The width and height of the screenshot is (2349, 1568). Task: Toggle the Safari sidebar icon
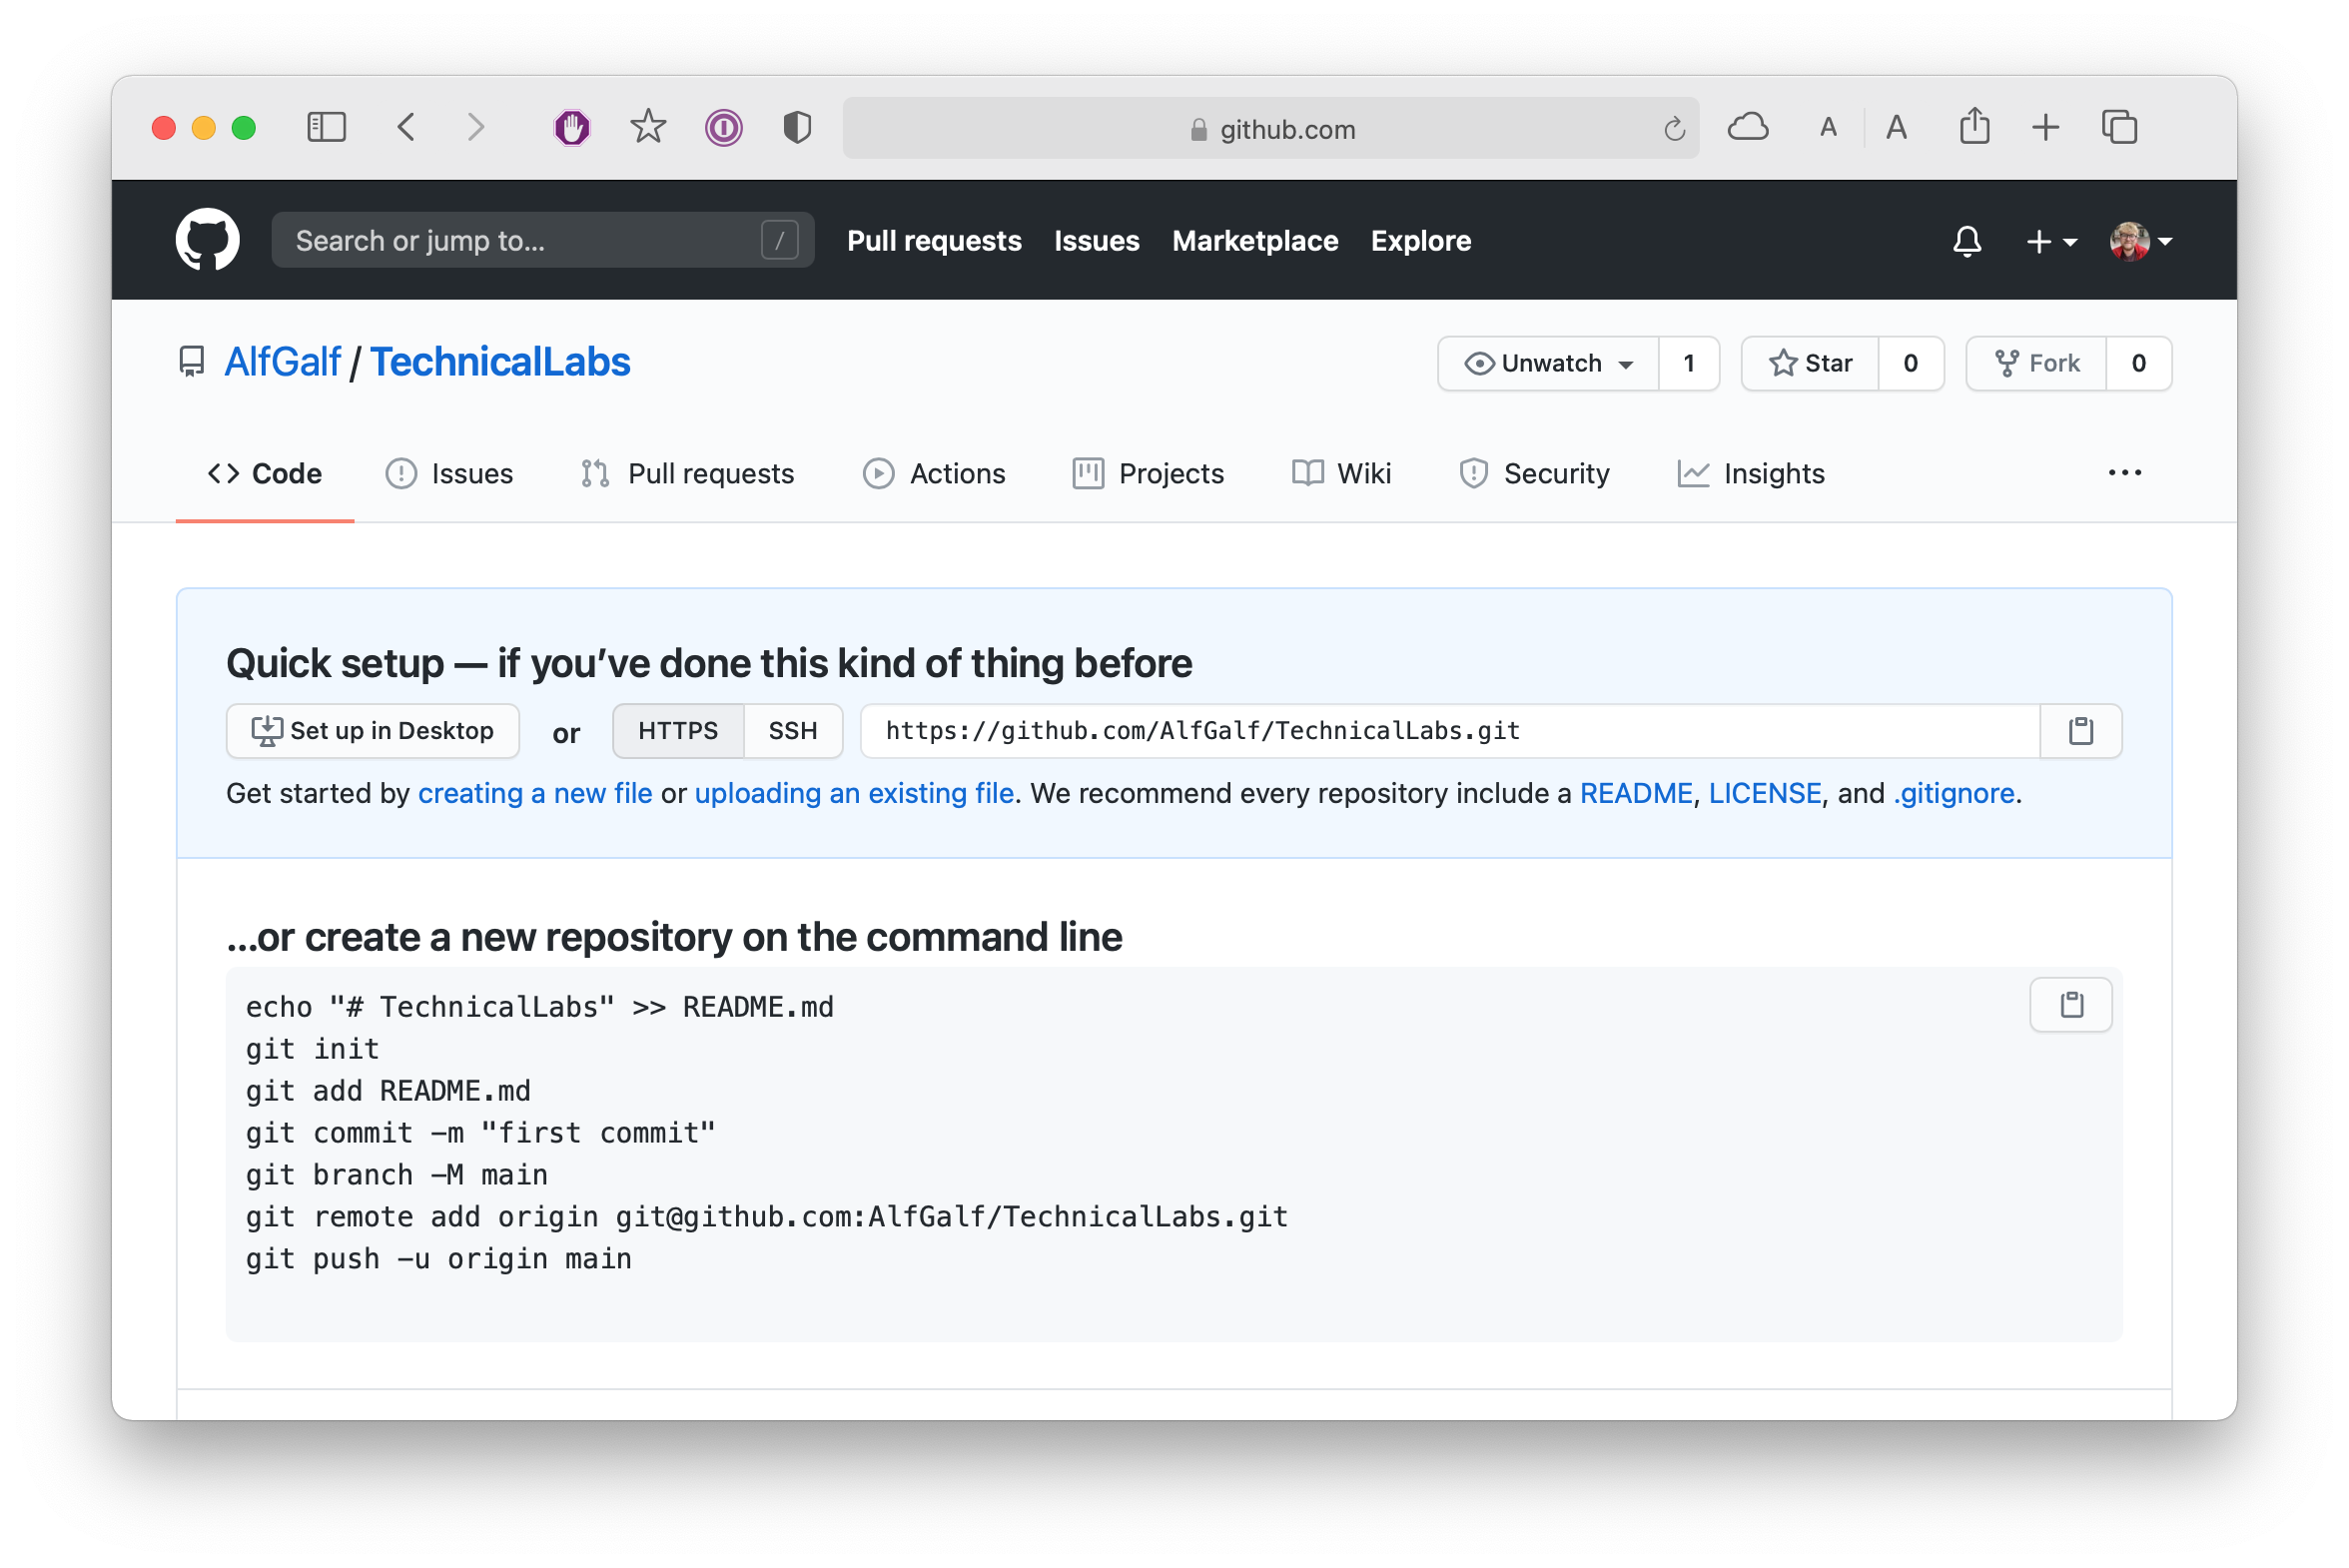click(x=326, y=127)
